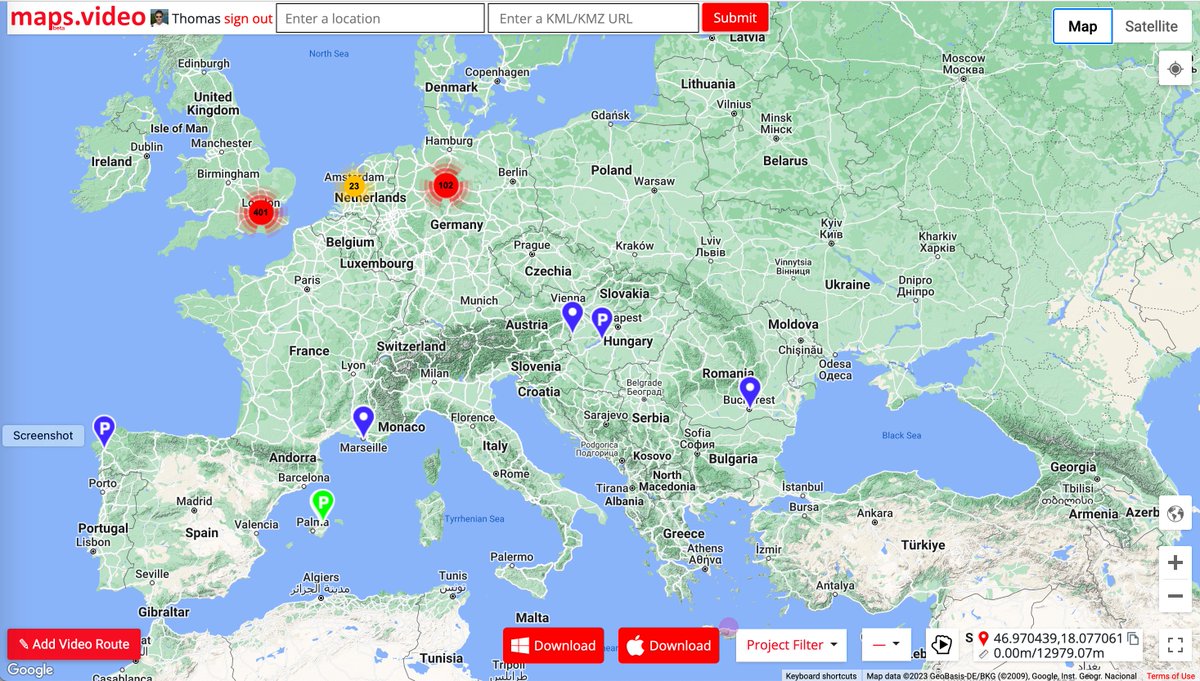Download the Apple version

(668, 645)
